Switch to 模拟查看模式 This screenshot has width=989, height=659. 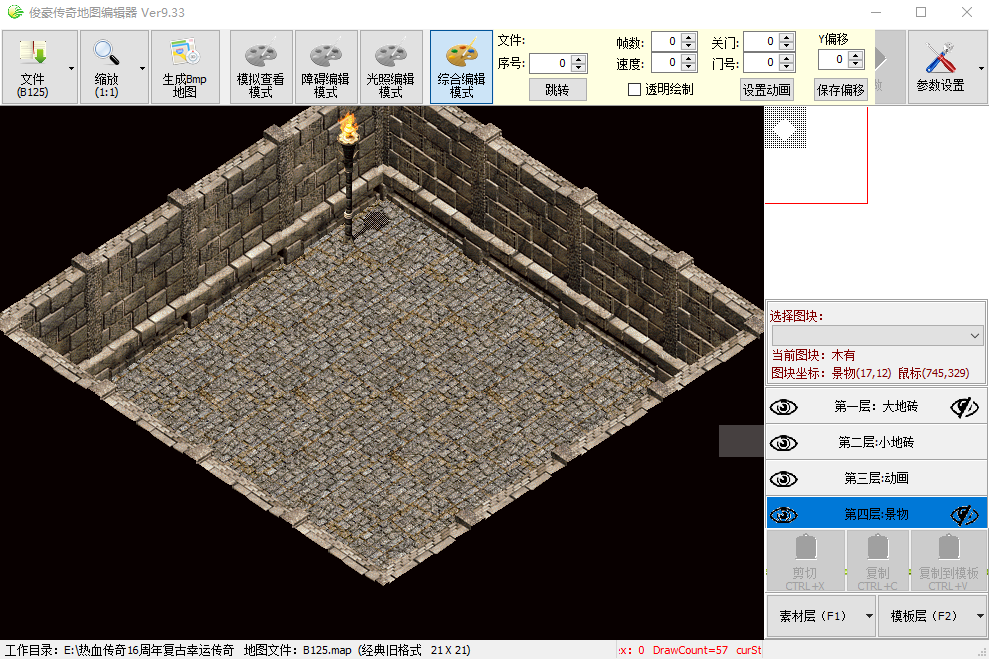coord(260,67)
